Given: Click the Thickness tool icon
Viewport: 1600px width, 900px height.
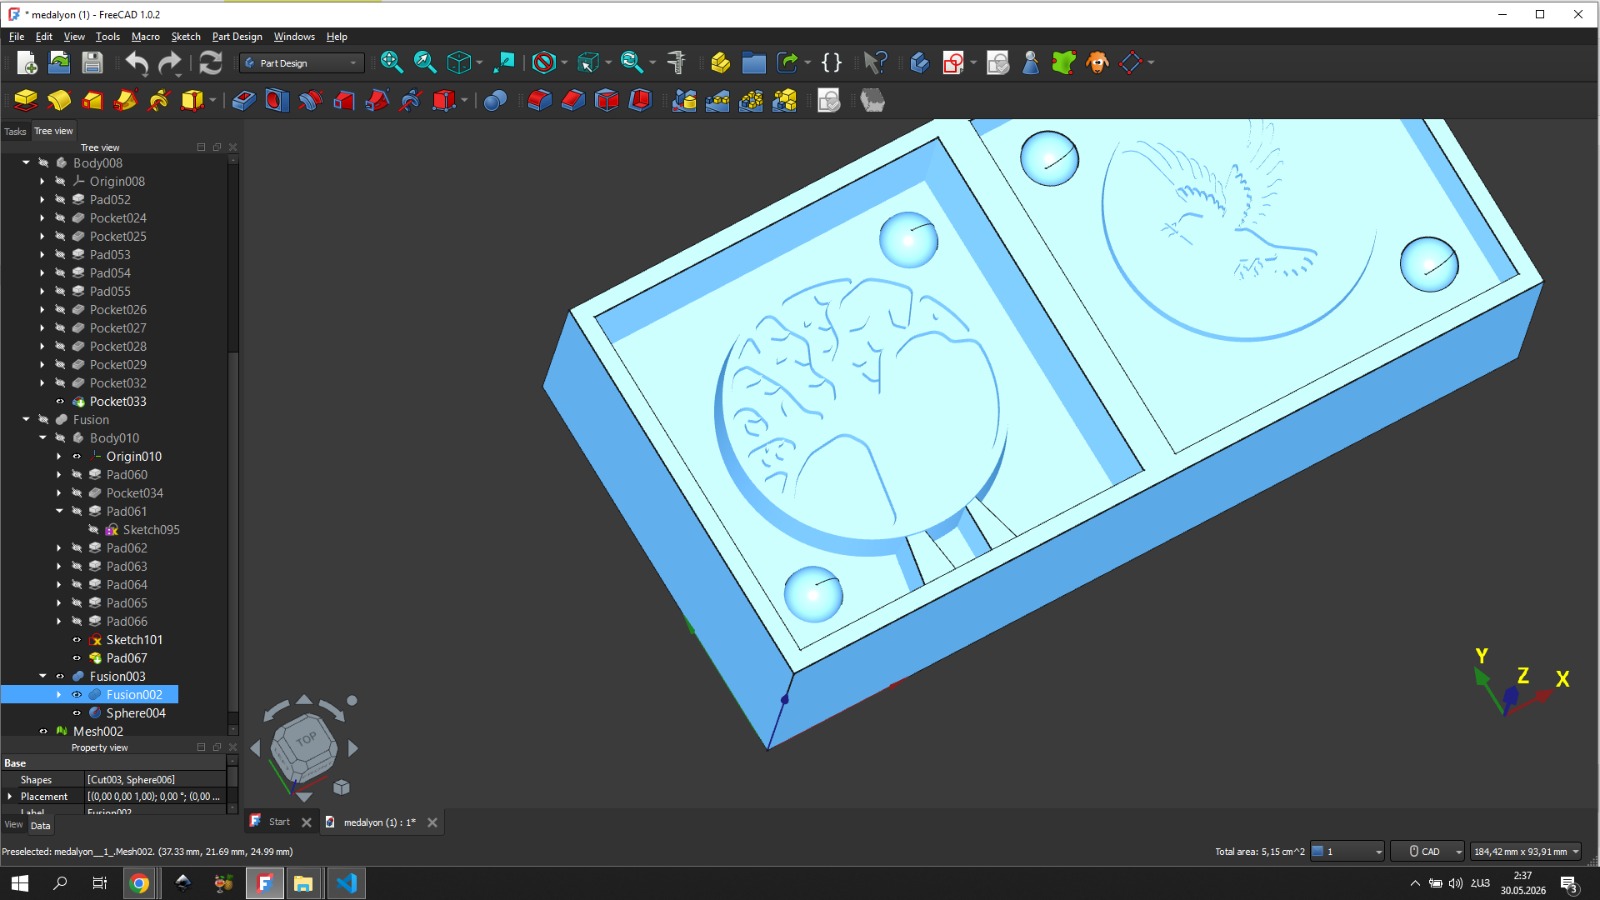Looking at the screenshot, I should tap(640, 100).
